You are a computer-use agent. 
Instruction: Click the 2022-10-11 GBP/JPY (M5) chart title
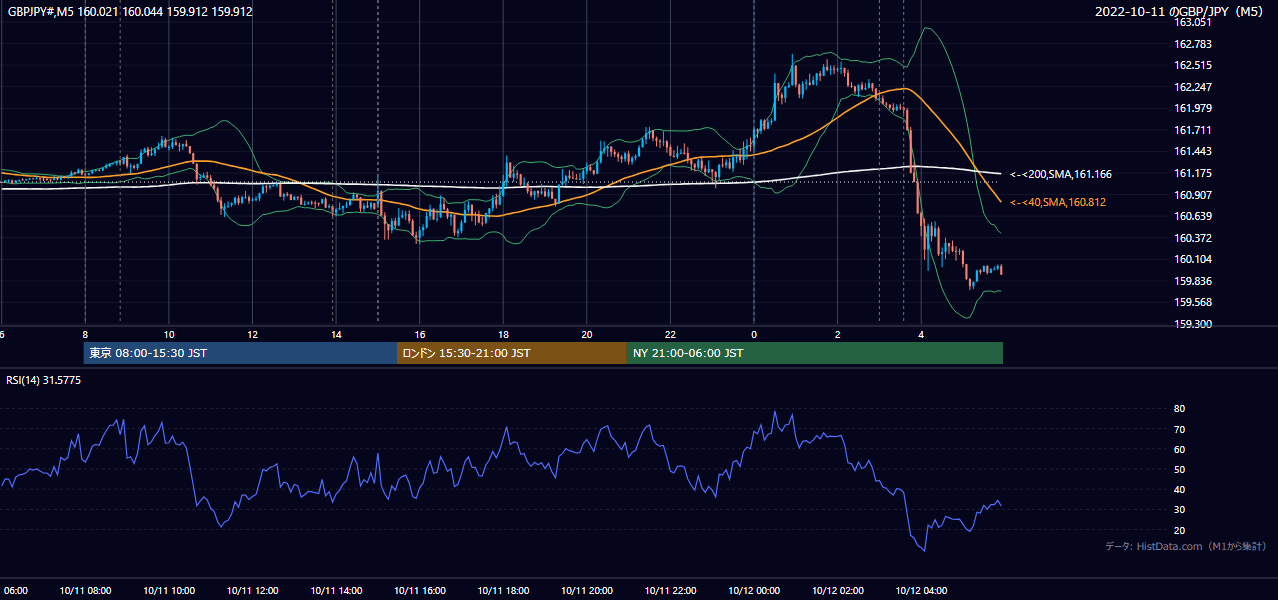point(1180,12)
